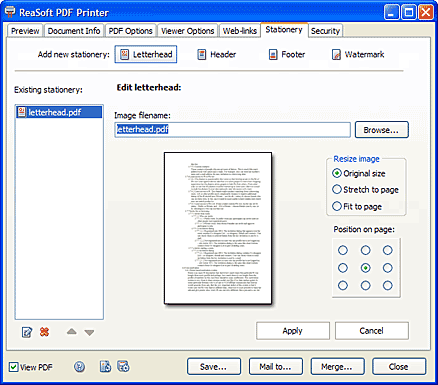Click the Close button at bottom
Image resolution: width=438 pixels, height=385 pixels.
pyautogui.click(x=399, y=367)
